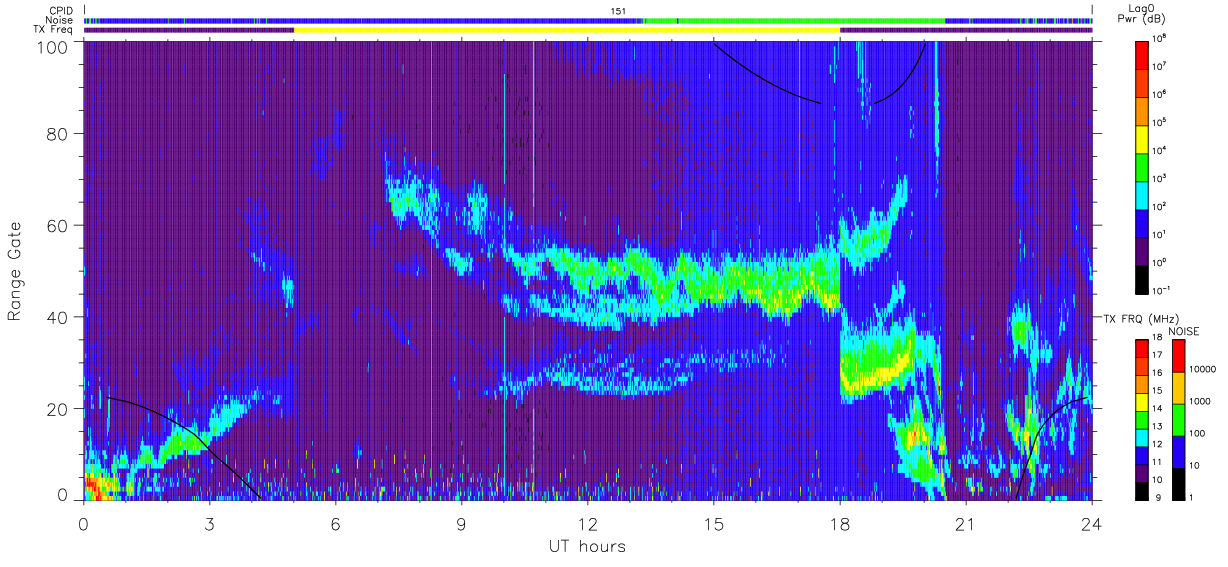Click the '9' tick on UT hours axis

pos(462,523)
